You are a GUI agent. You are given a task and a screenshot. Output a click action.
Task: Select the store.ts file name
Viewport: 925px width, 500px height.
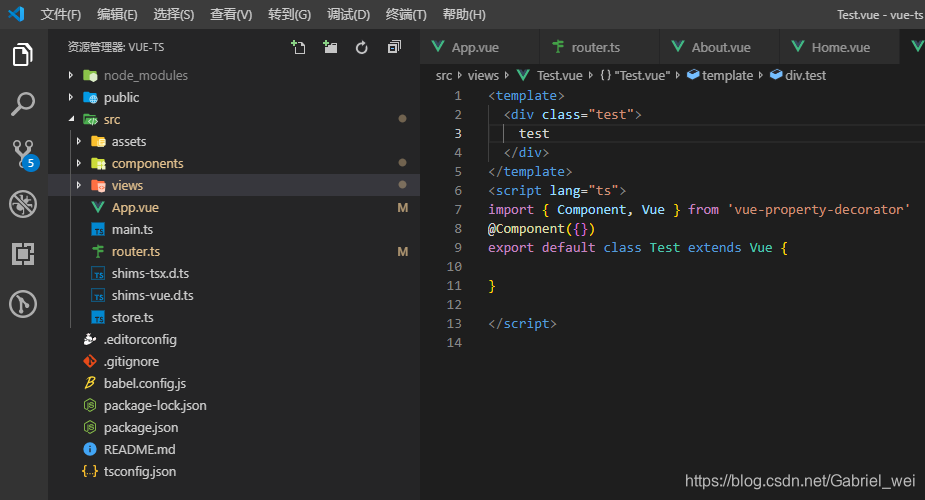tap(133, 317)
